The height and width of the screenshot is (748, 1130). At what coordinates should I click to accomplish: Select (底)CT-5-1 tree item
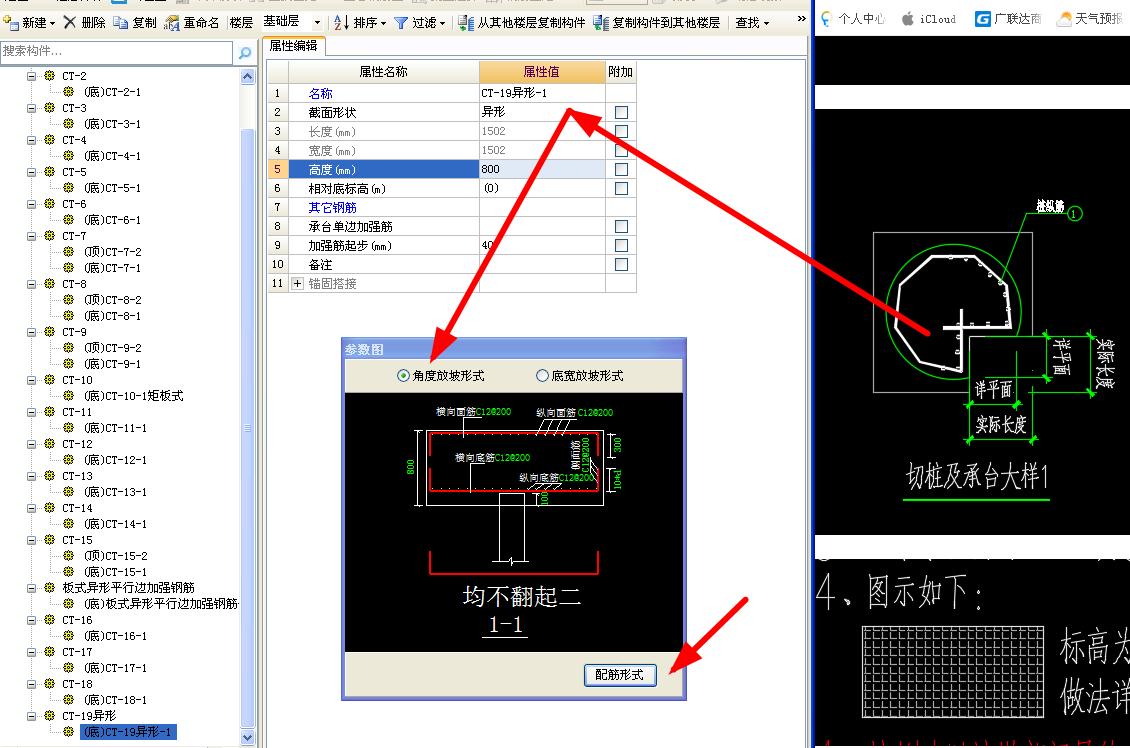click(x=112, y=187)
